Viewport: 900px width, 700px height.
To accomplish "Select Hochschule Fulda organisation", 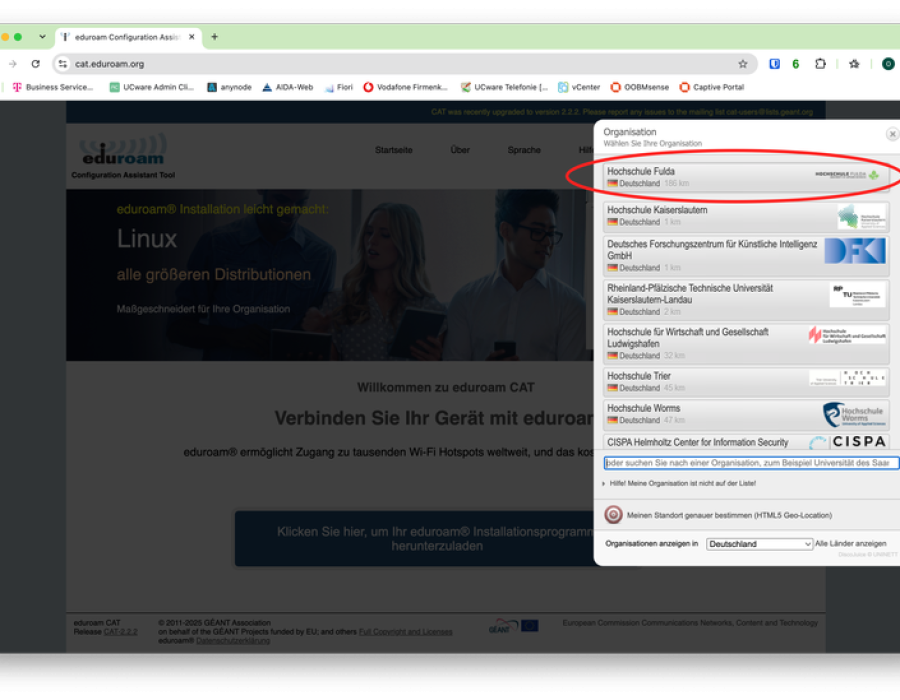I will click(746, 177).
